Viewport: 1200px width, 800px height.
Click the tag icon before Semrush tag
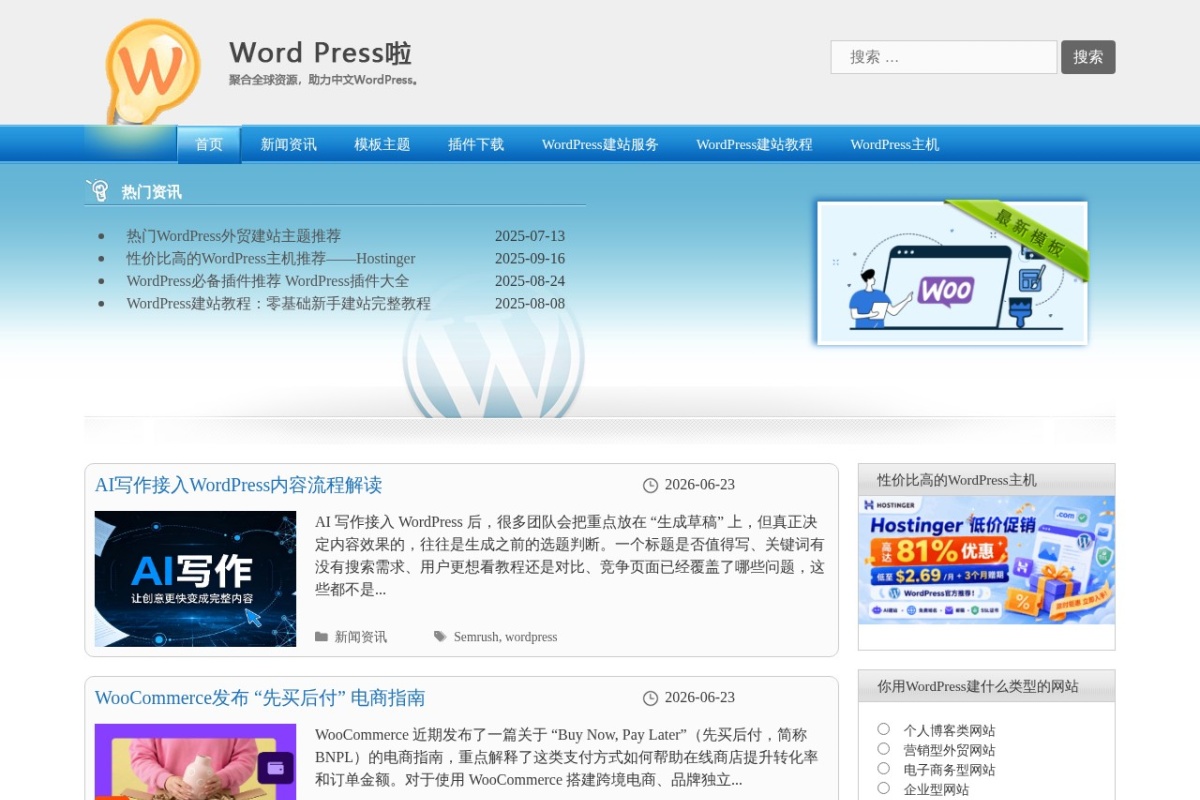[440, 636]
